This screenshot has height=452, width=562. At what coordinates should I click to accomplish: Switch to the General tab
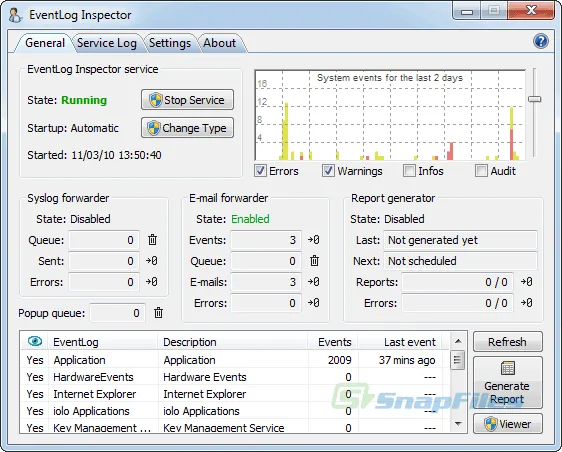tap(45, 43)
